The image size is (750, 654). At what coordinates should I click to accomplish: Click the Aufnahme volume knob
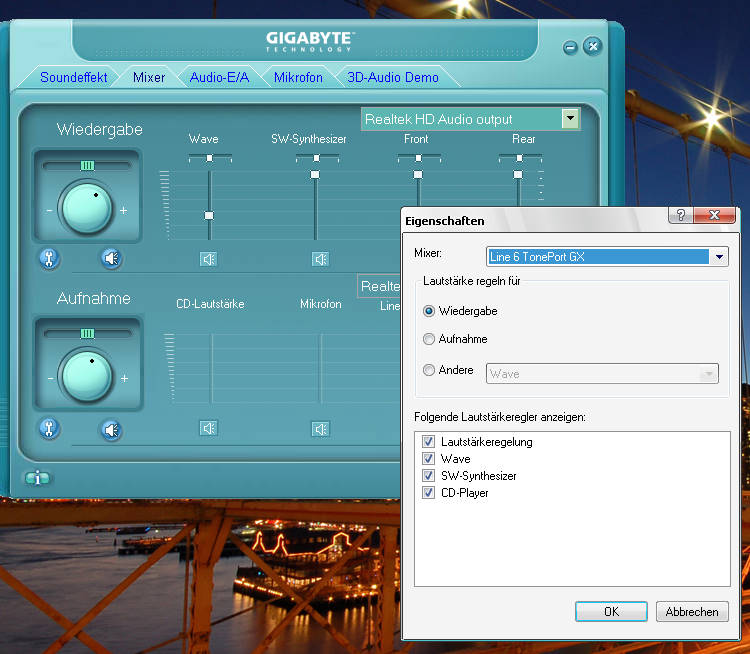pos(87,376)
